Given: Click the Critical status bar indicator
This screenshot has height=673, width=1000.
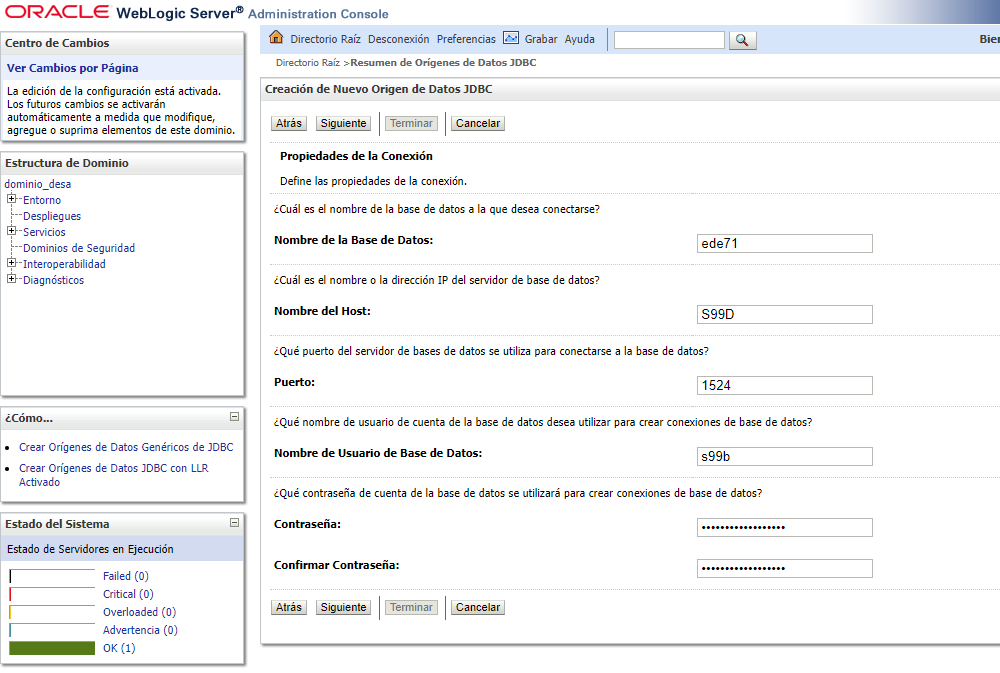Looking at the screenshot, I should (x=52, y=594).
